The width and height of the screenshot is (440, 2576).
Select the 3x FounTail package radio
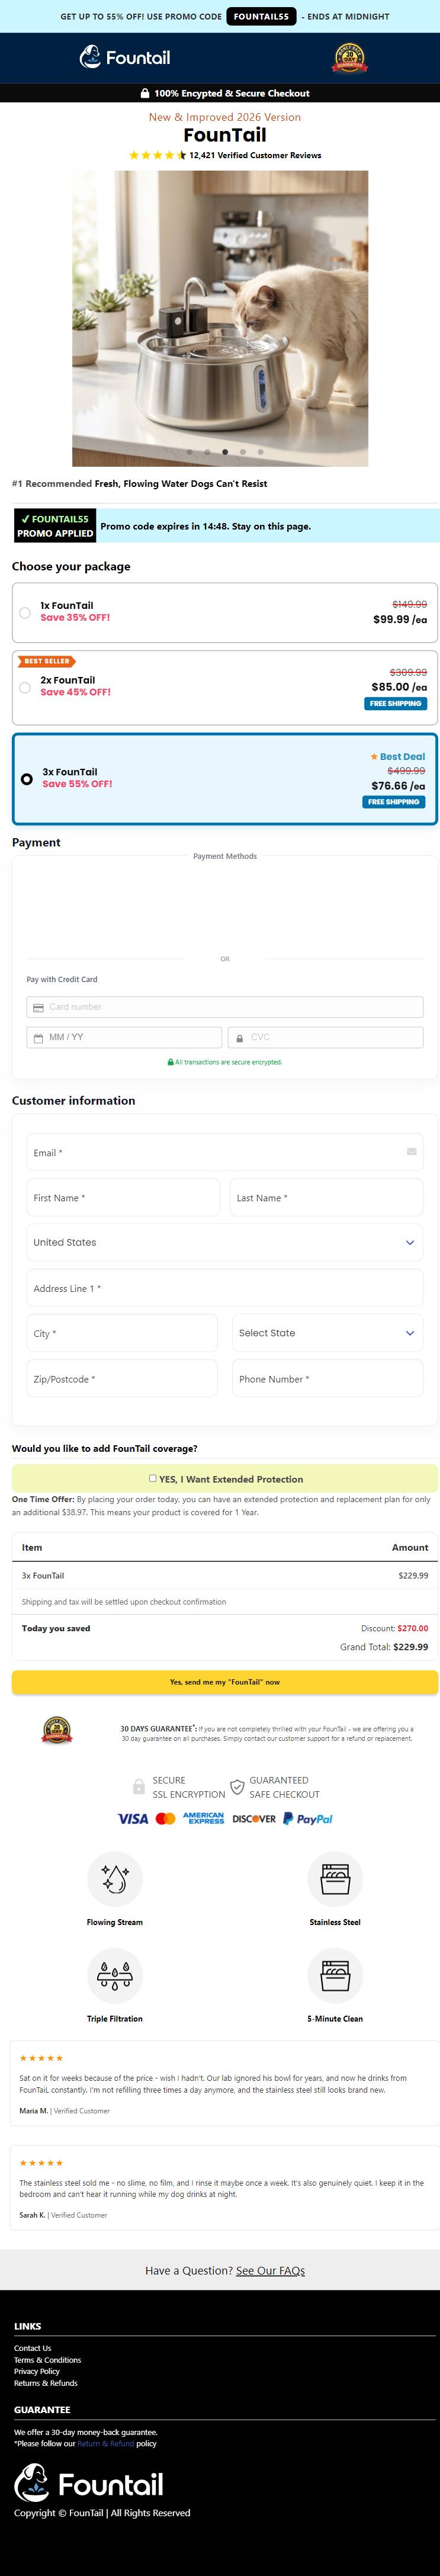click(27, 779)
